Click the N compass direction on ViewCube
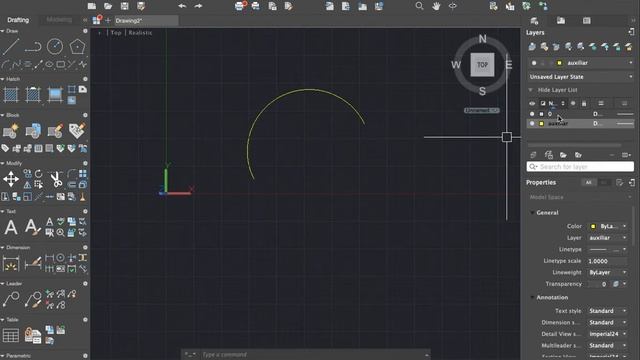The image size is (640, 360). (x=482, y=39)
